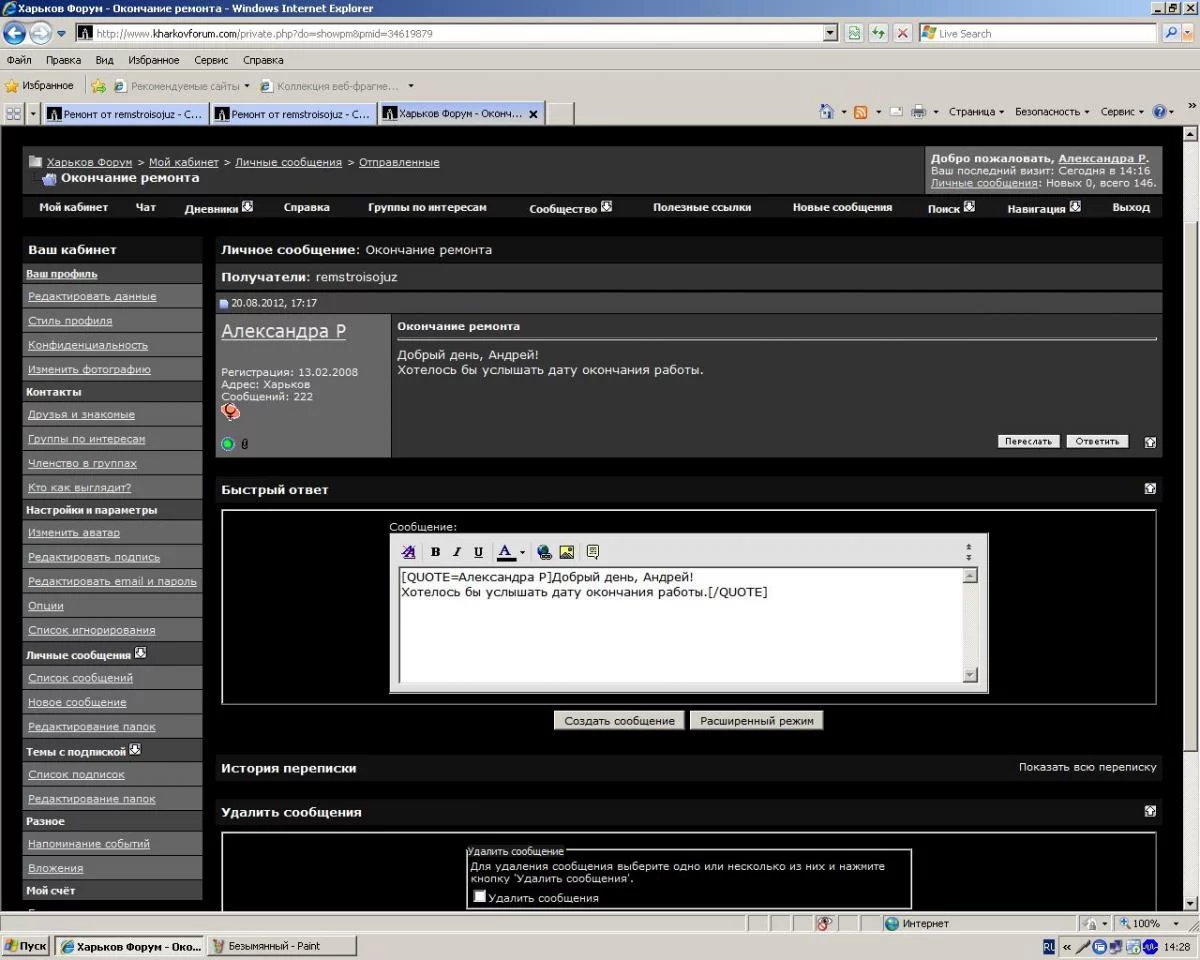Toggle underline formatting in the message editor

click(x=478, y=552)
